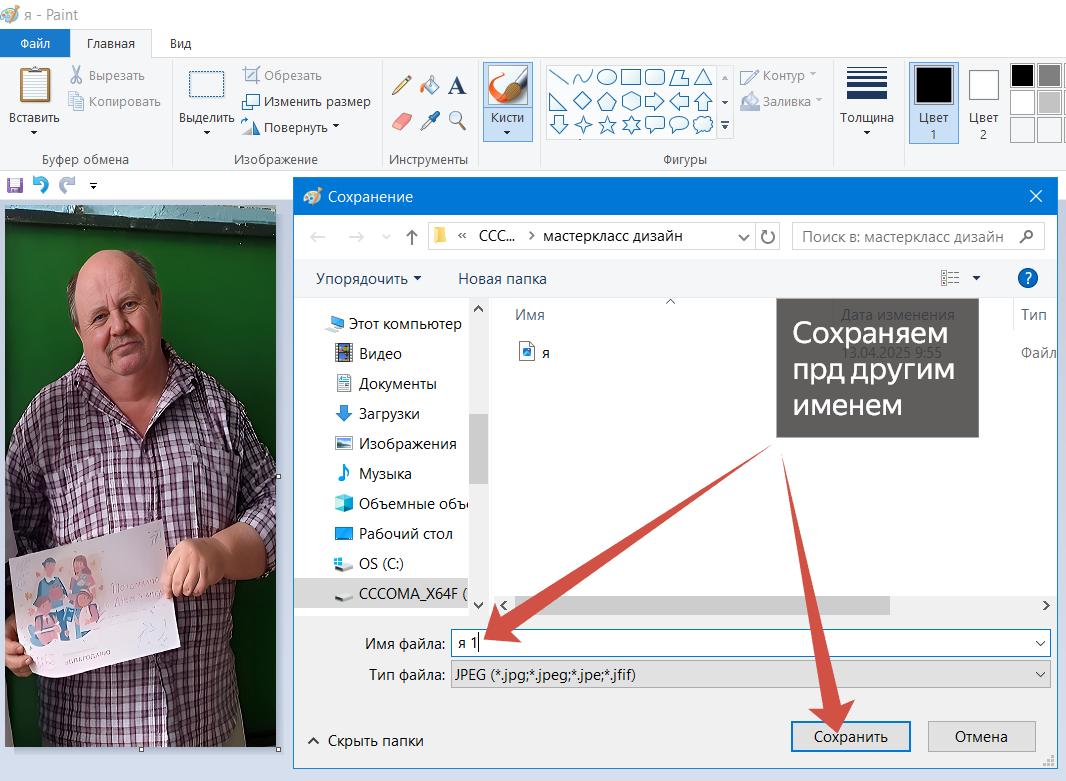This screenshot has width=1066, height=781.
Task: Open the save dialog Help button
Action: pos(1027,278)
